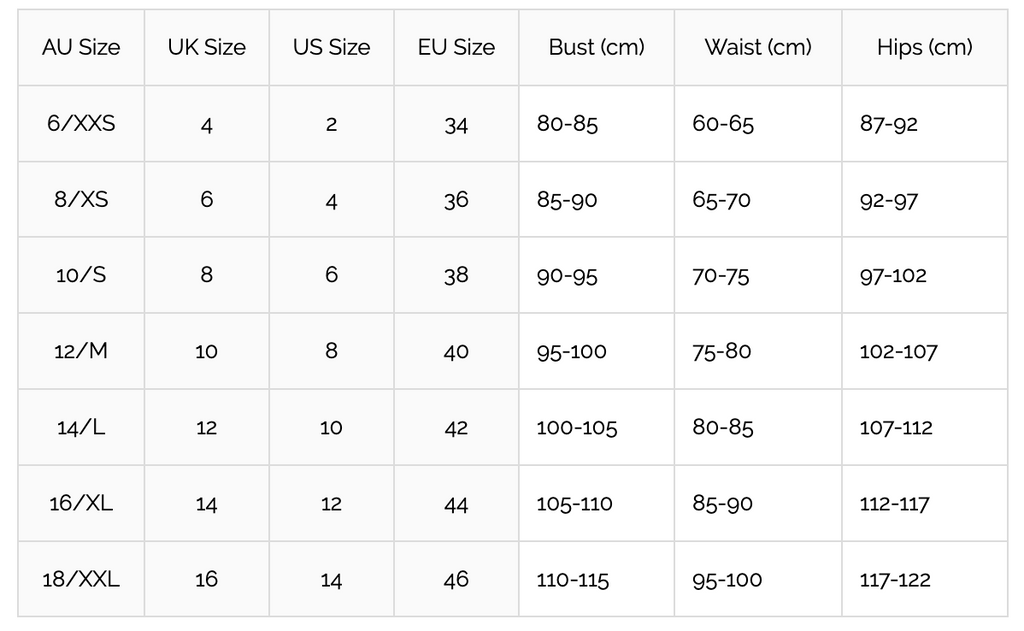Select the 16/XL size cell
The height and width of the screenshot is (631, 1024).
(81, 503)
